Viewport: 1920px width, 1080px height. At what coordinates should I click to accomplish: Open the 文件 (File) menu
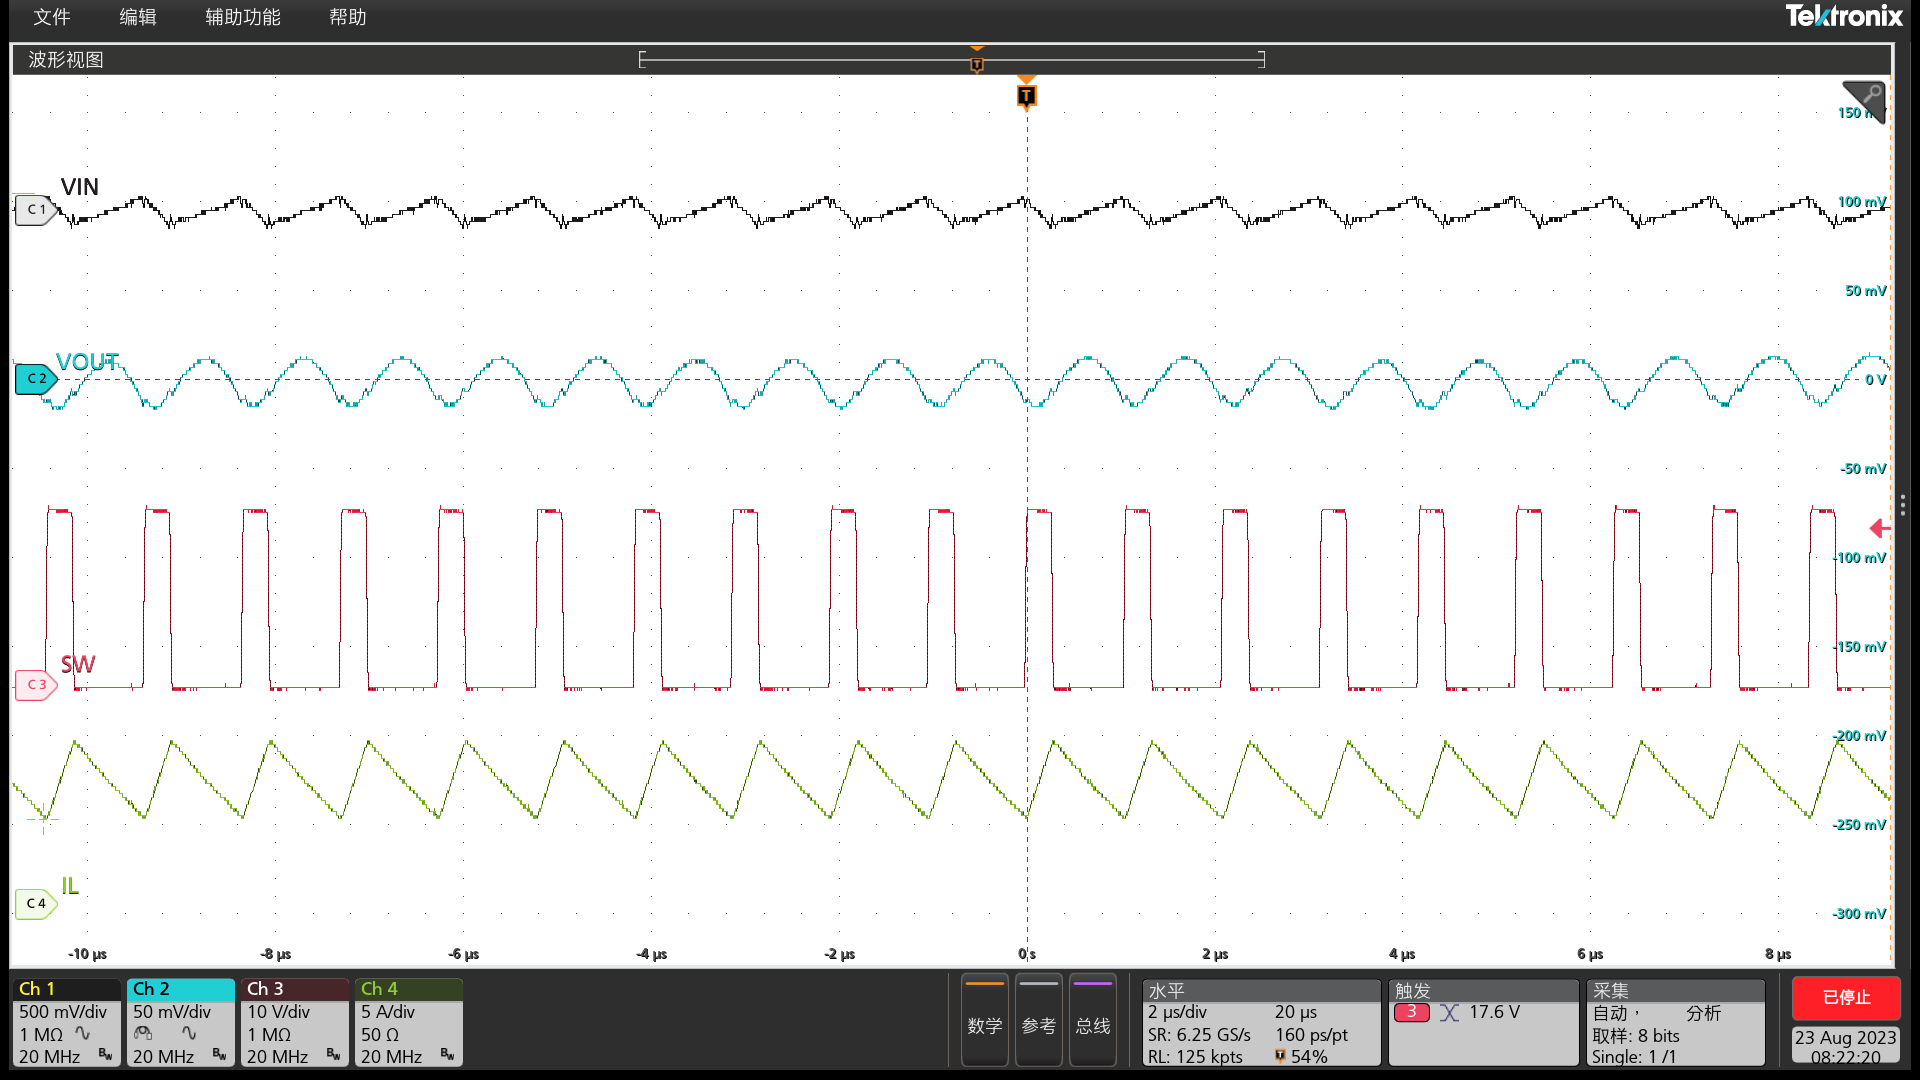pos(51,17)
